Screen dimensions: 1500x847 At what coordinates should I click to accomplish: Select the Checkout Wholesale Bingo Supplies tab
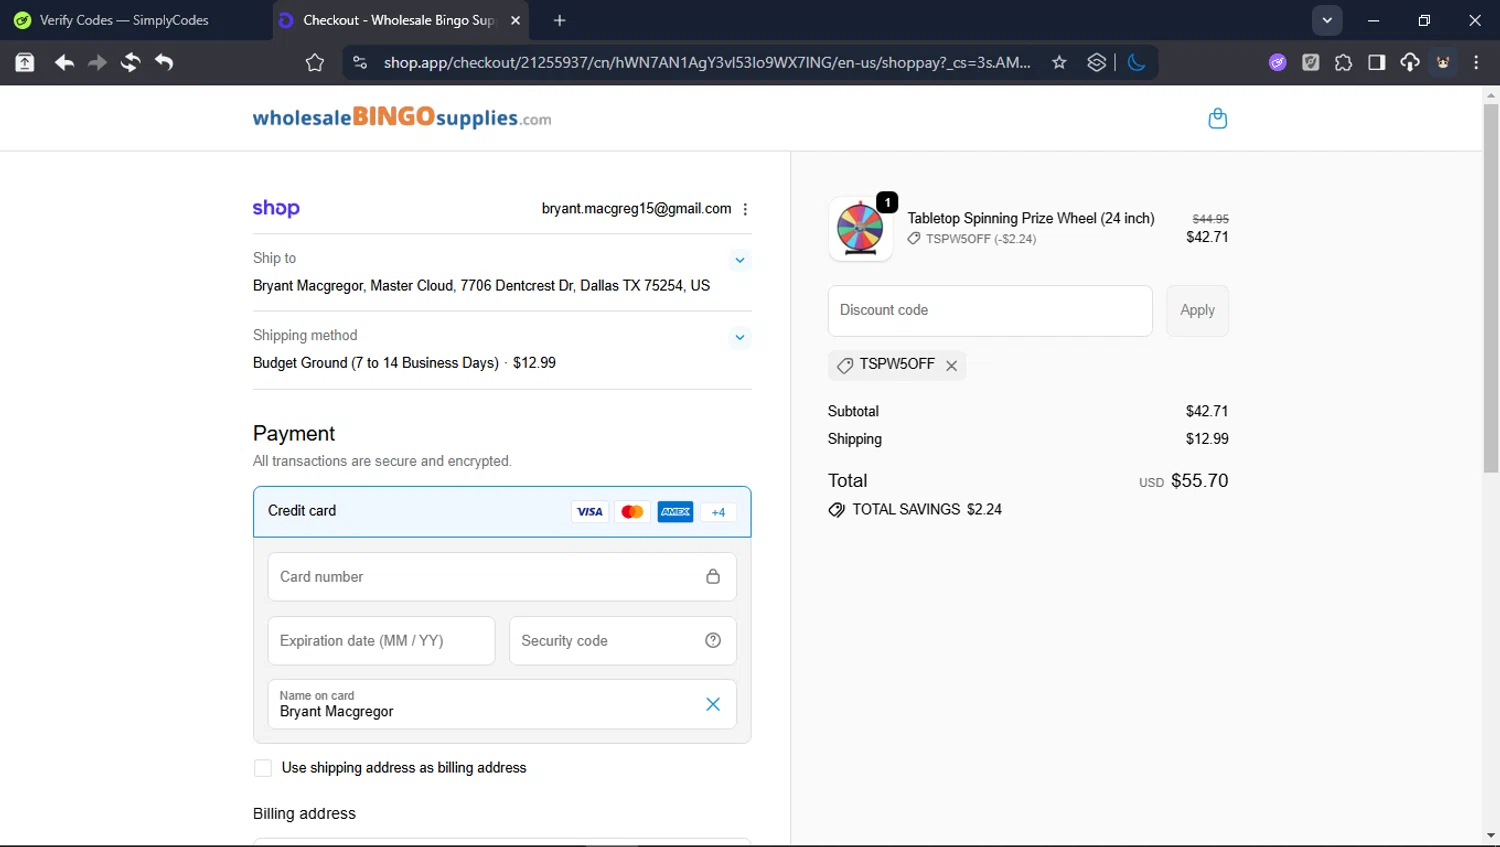click(398, 20)
